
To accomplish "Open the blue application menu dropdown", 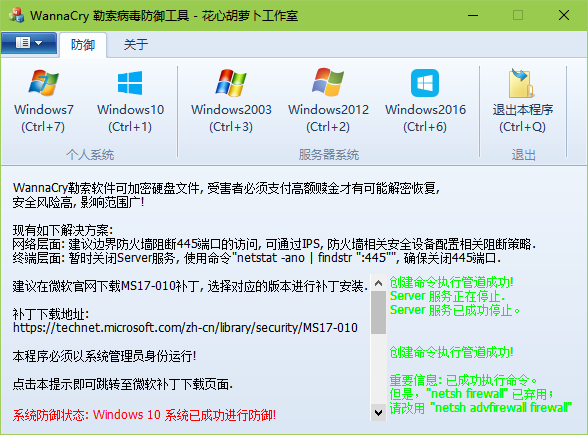I will coord(29,43).
